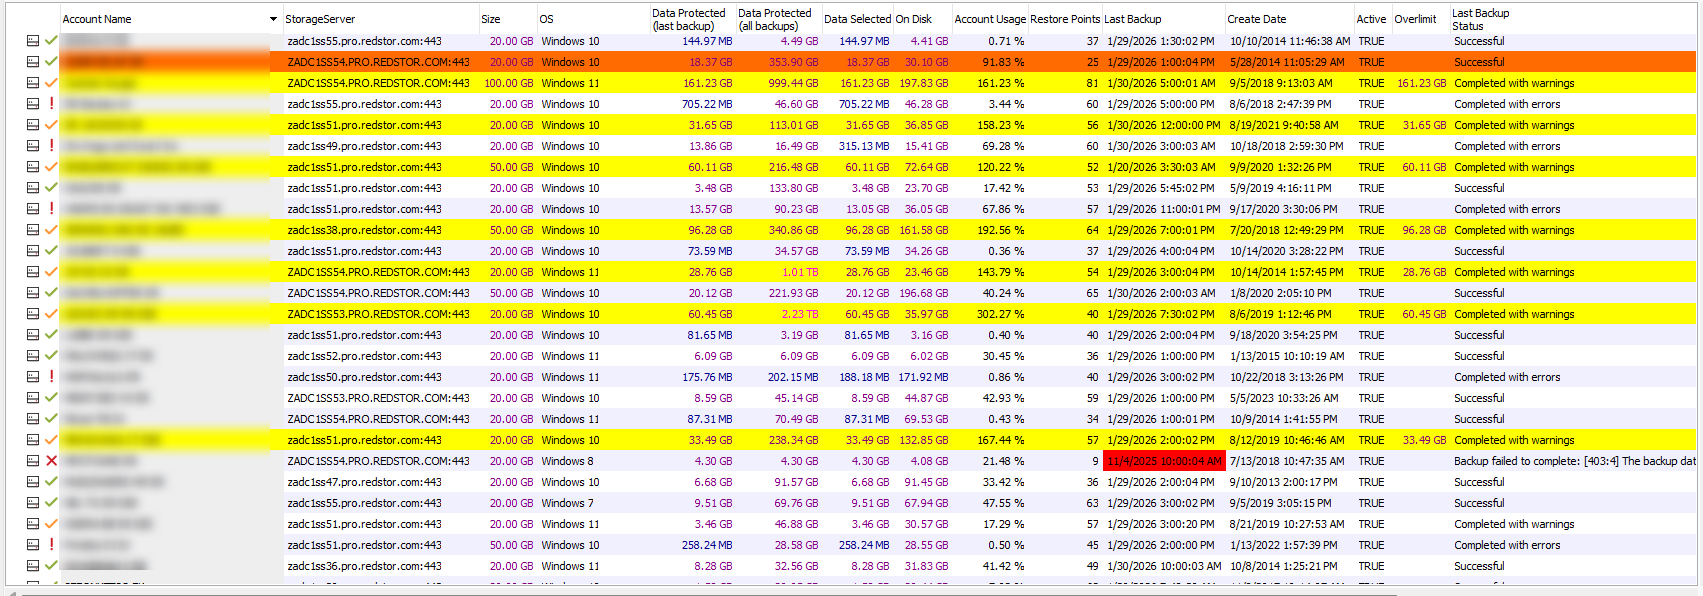The width and height of the screenshot is (1703, 596).
Task: Select the 999.44 GB data protected cell
Action: (777, 83)
